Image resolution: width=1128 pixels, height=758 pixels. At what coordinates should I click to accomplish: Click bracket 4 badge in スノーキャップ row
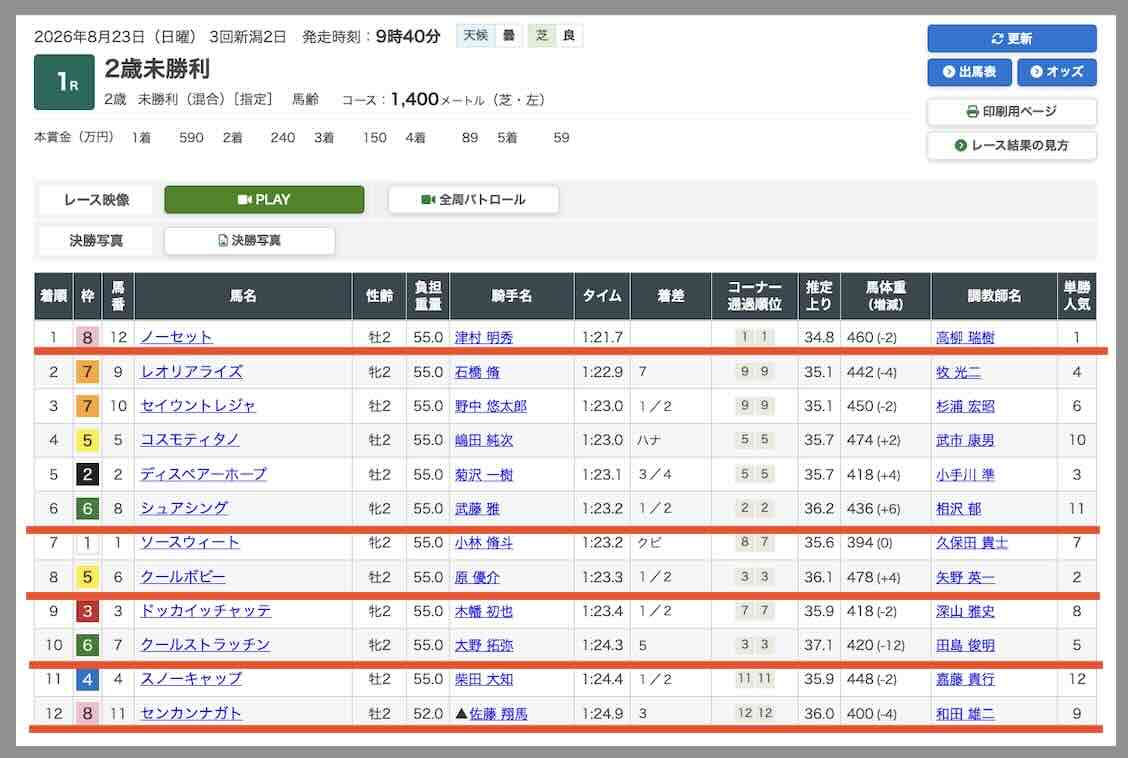click(87, 679)
